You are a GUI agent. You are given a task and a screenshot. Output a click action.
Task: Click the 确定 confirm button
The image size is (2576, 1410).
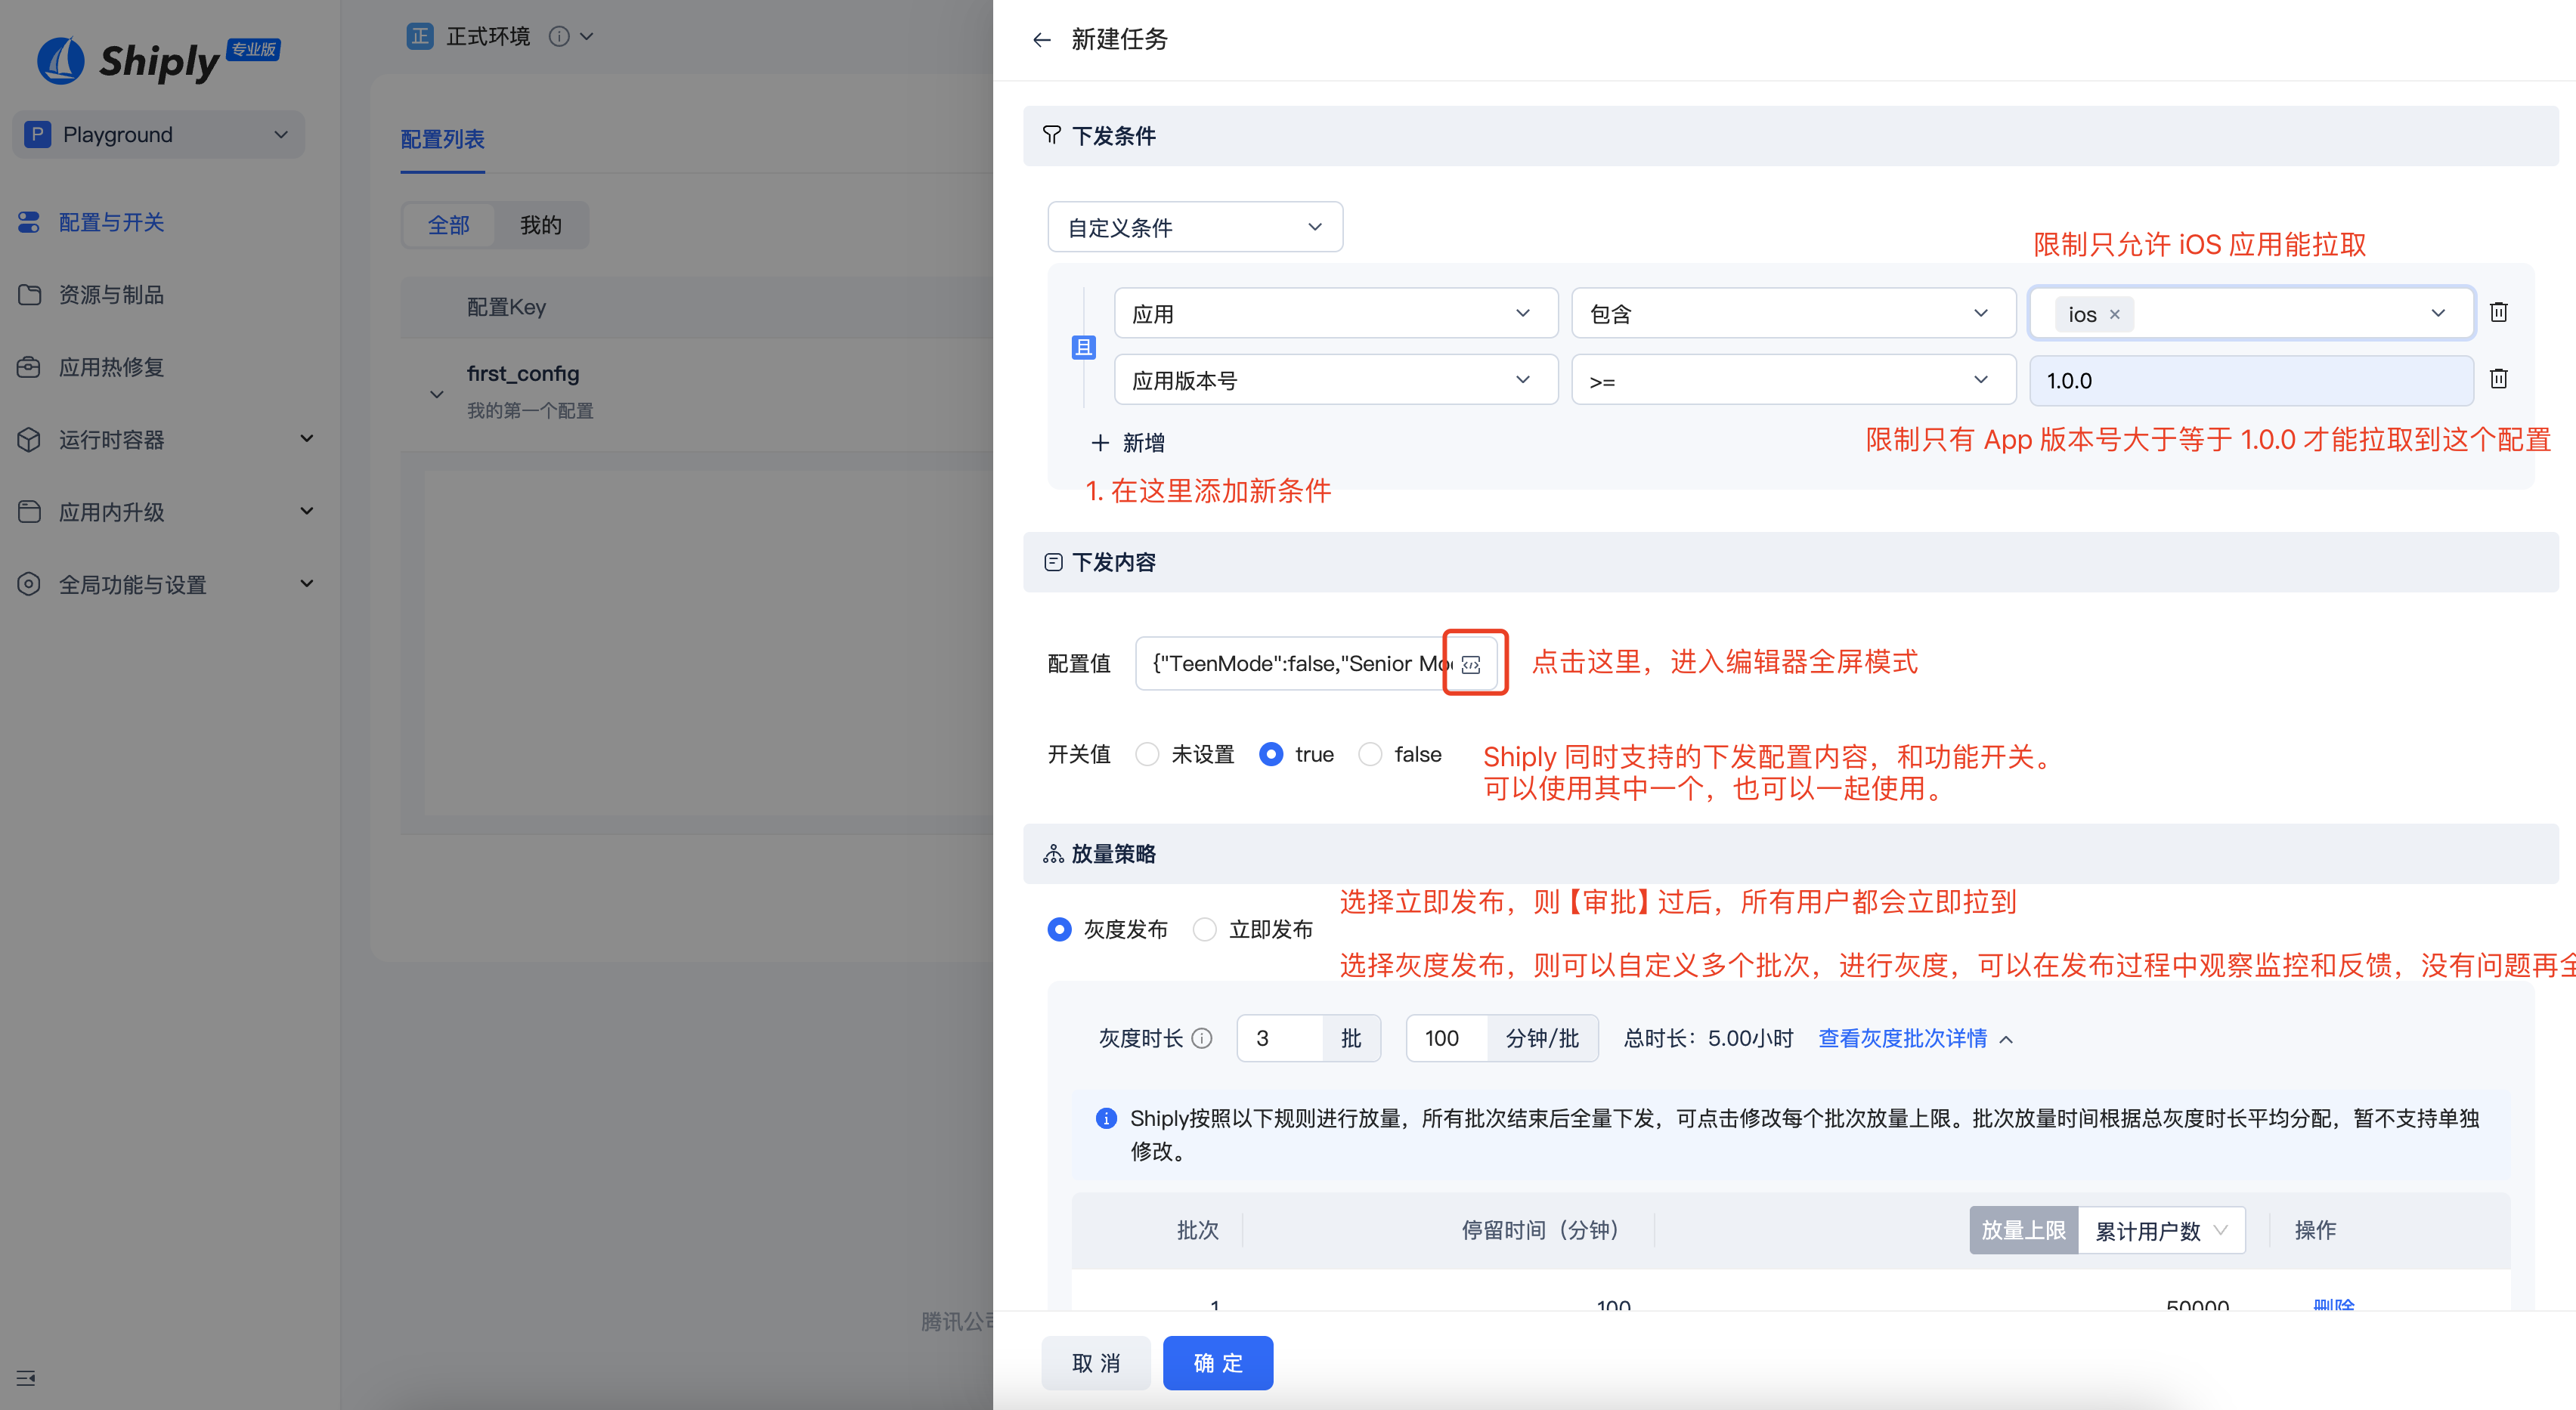point(1217,1362)
